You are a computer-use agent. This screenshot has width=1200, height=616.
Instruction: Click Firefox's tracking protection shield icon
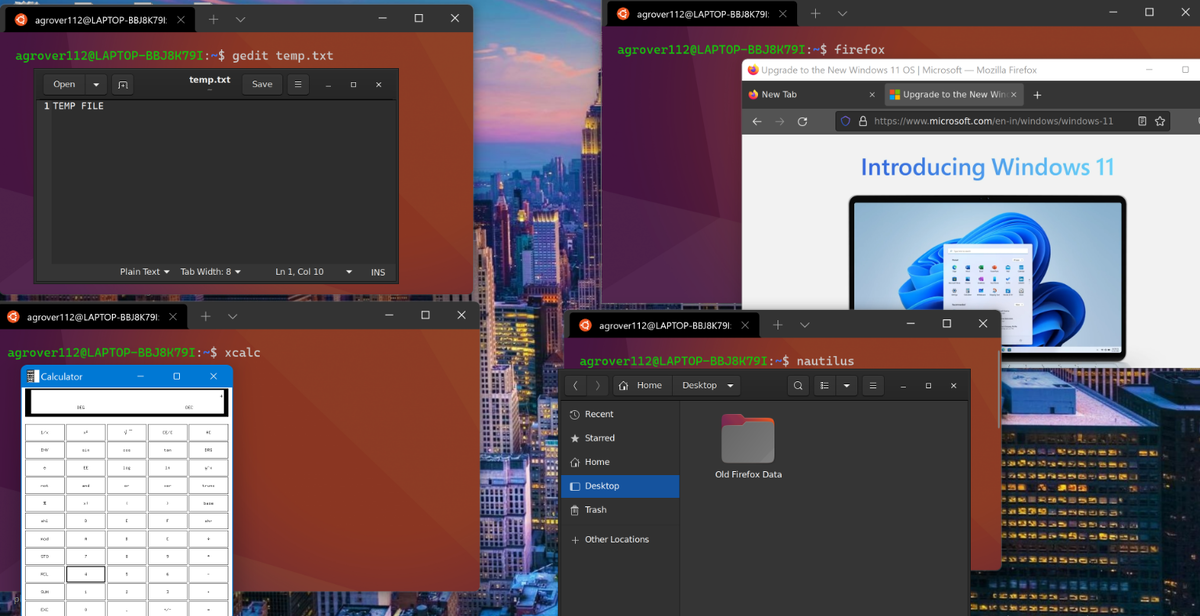pyautogui.click(x=845, y=121)
